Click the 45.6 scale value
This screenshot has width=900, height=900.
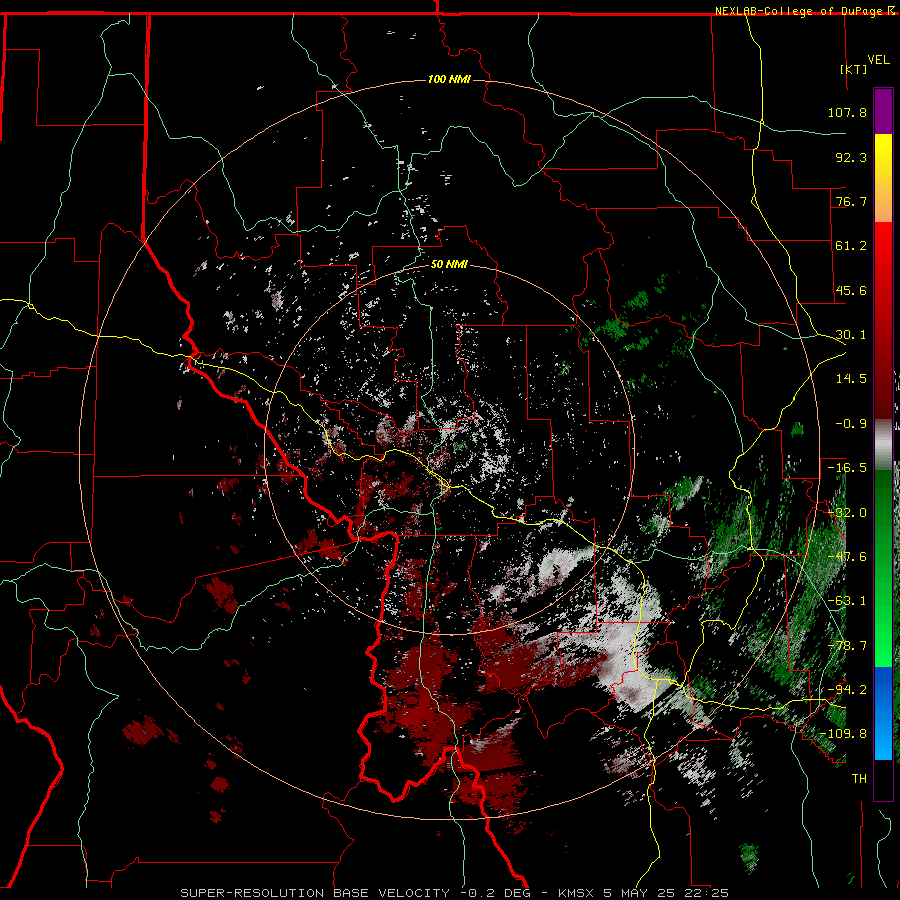click(851, 290)
